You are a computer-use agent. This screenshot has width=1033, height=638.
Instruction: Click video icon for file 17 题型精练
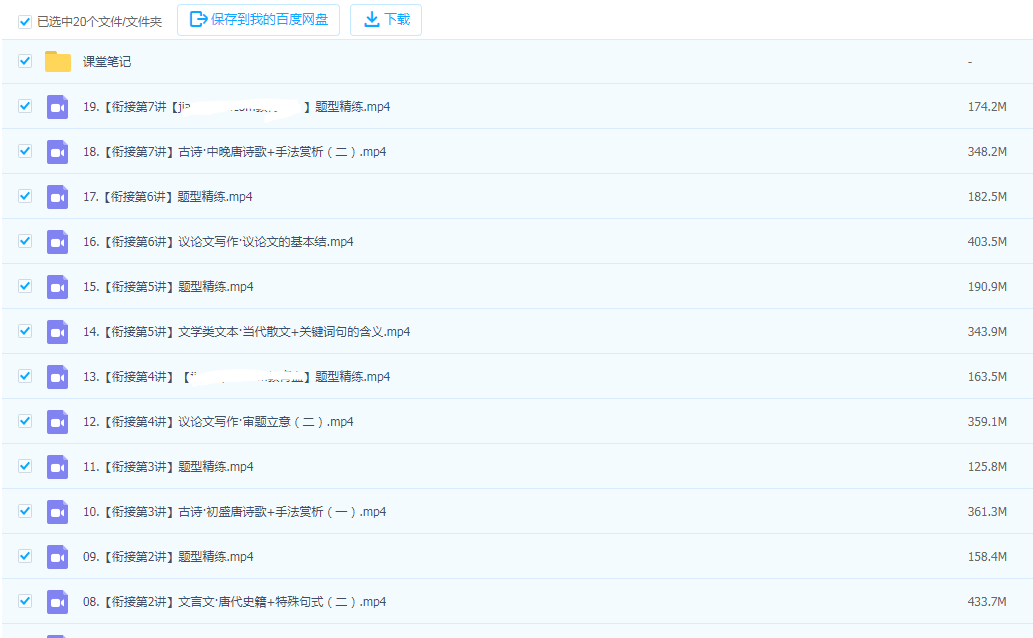tap(58, 197)
